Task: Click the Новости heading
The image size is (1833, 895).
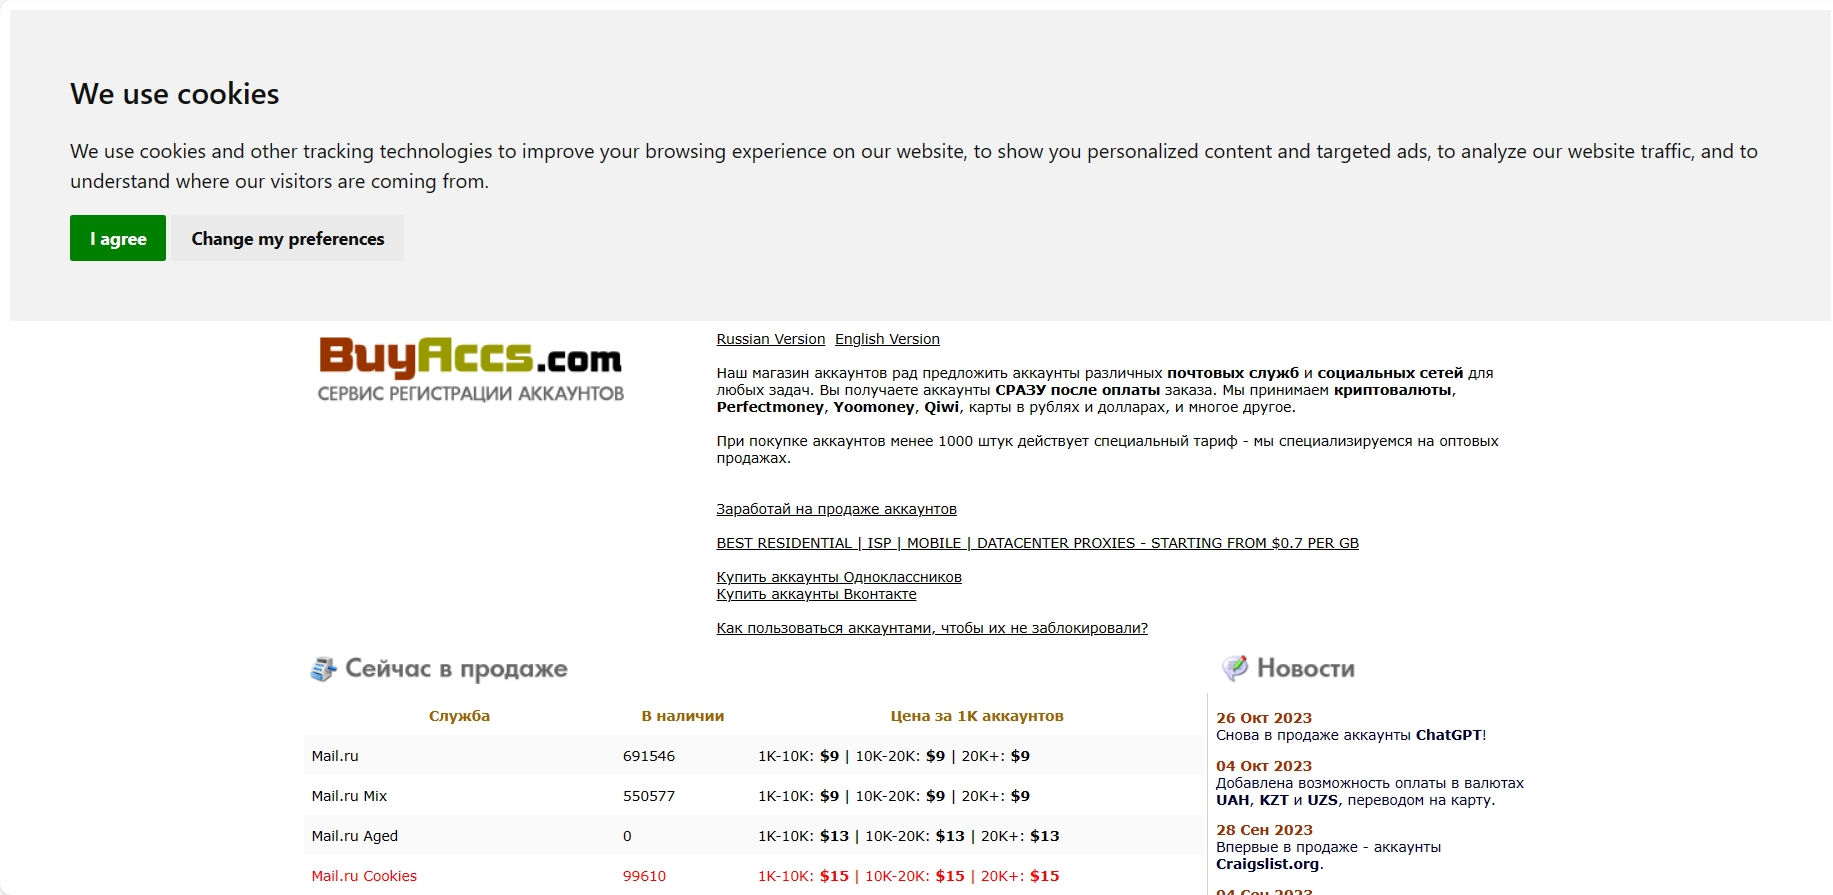Action: pyautogui.click(x=1306, y=668)
